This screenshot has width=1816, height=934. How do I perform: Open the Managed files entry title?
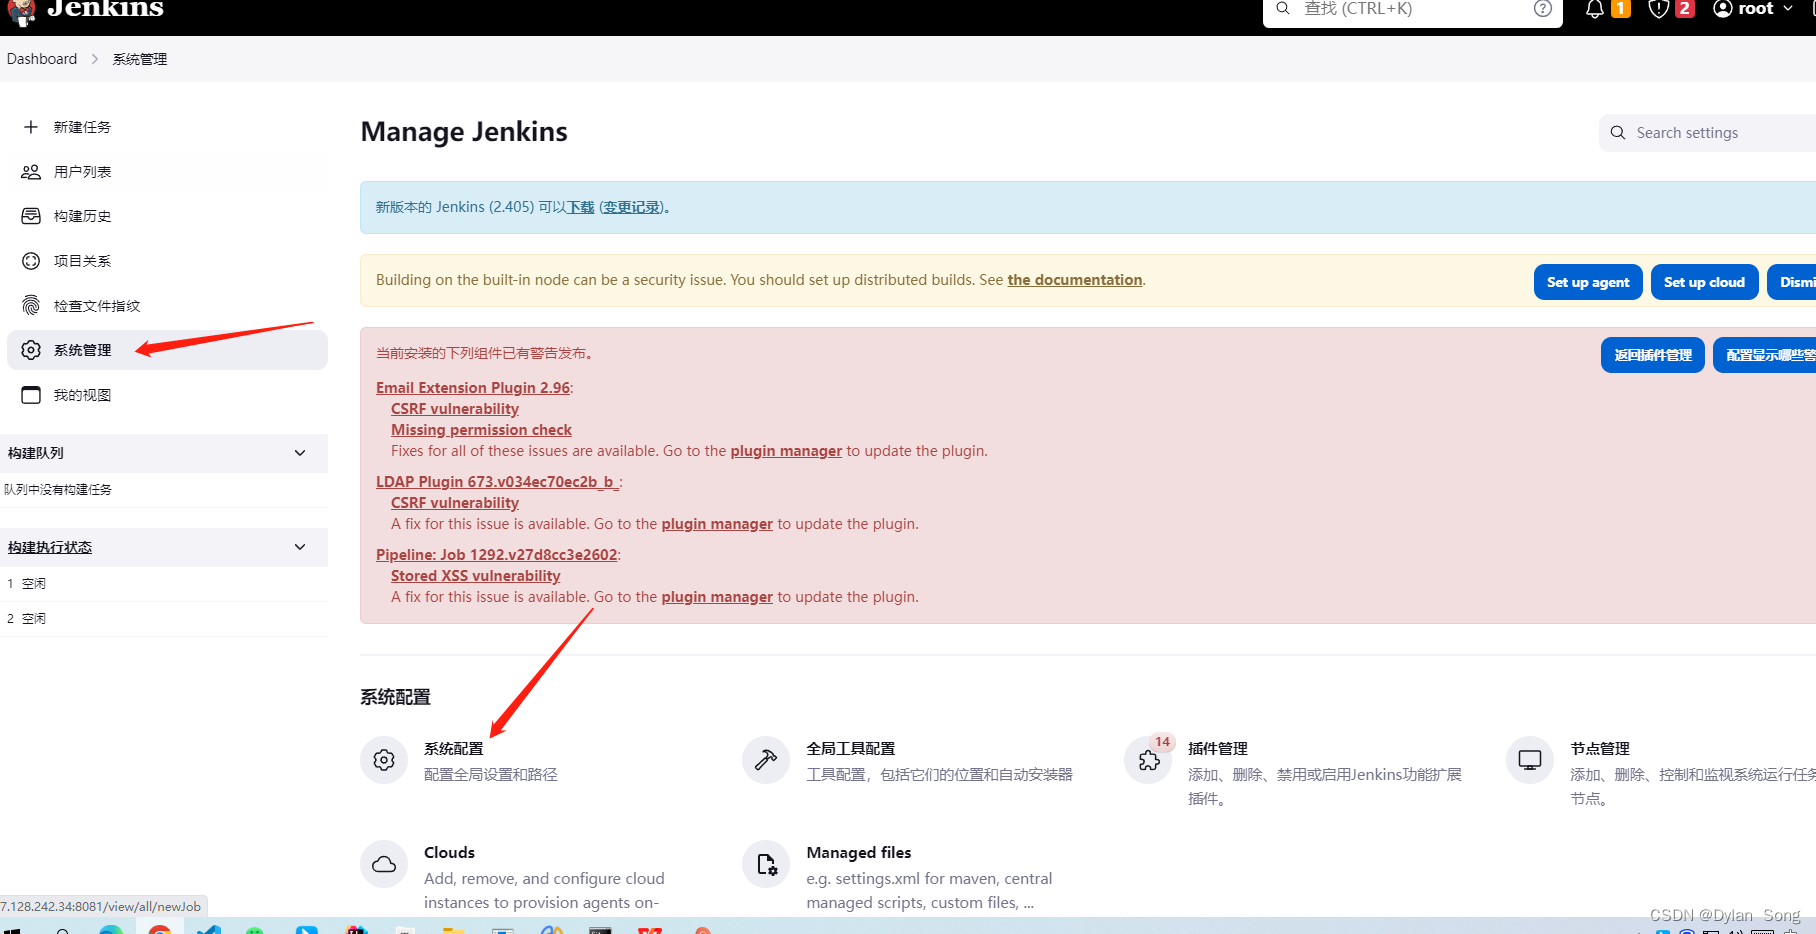coord(859,853)
